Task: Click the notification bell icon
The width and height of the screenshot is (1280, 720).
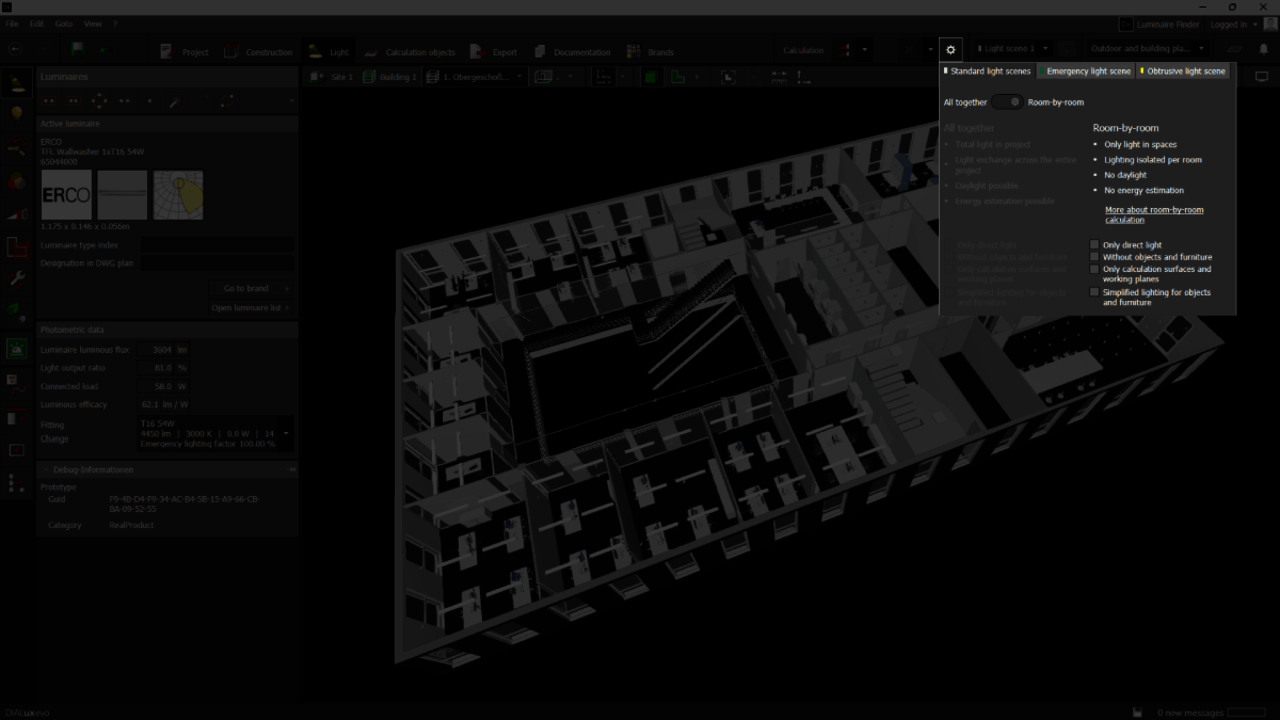Action: coord(1263,49)
